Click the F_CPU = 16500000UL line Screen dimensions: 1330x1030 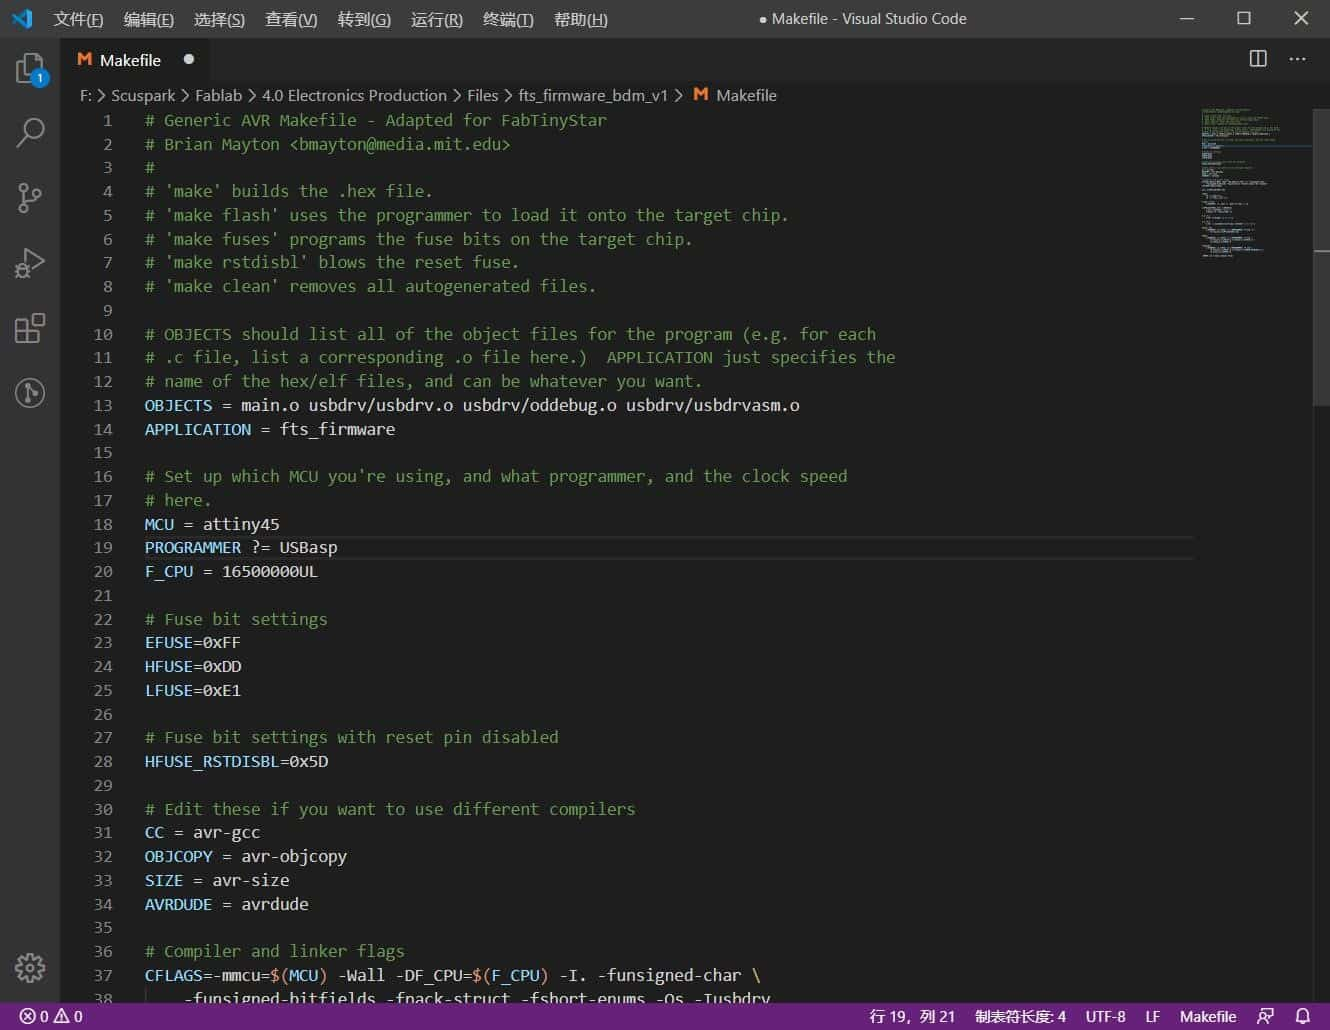pos(231,571)
